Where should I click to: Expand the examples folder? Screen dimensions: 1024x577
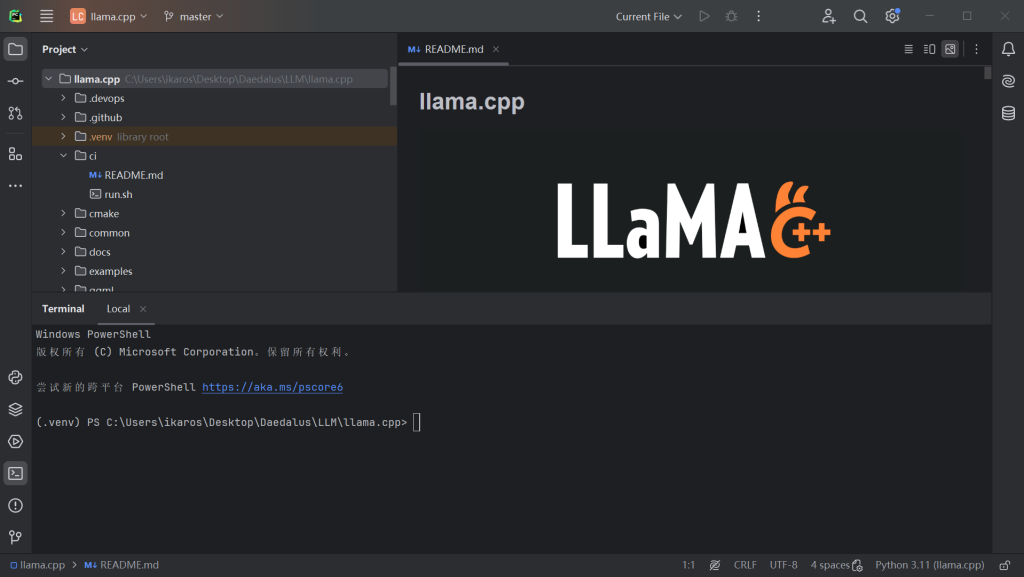point(63,271)
